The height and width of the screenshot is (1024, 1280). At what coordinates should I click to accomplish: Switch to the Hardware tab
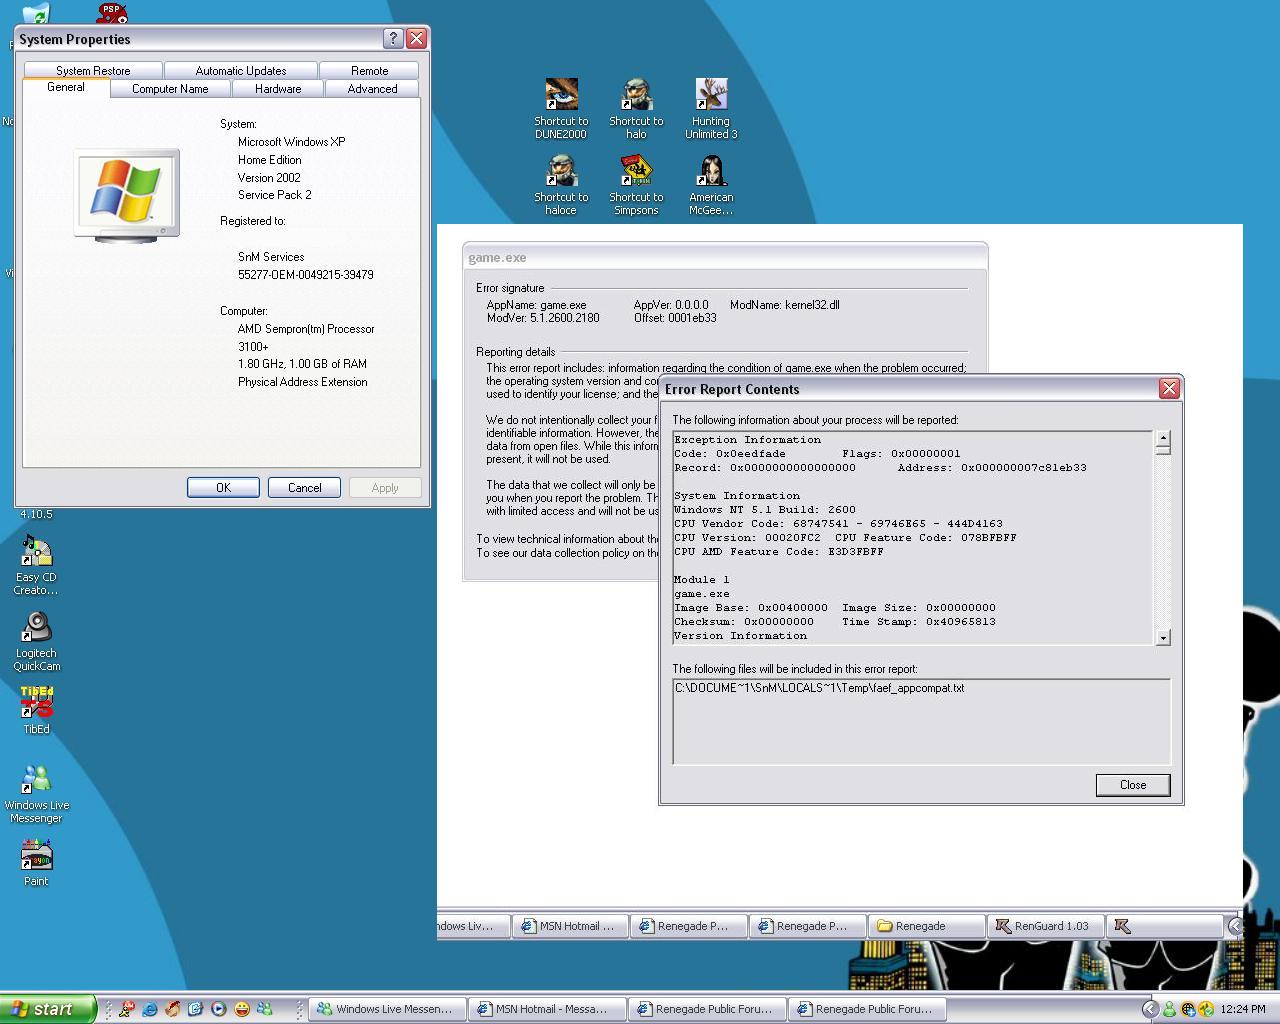click(x=278, y=89)
